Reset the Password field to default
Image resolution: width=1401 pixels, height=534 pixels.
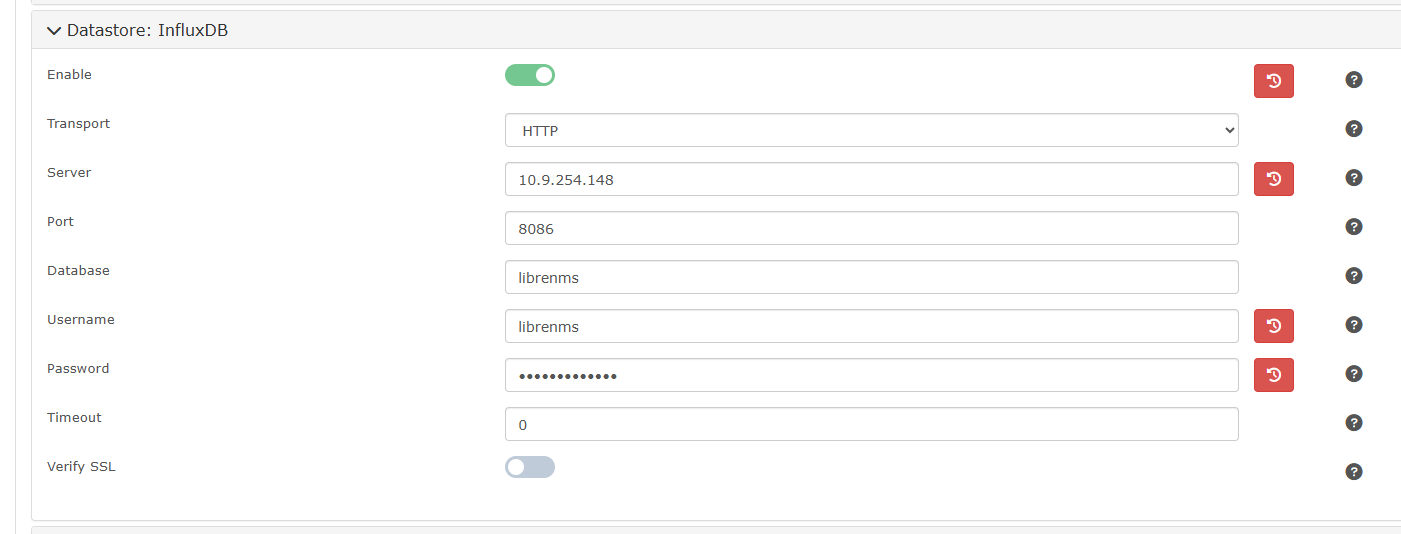(x=1273, y=375)
